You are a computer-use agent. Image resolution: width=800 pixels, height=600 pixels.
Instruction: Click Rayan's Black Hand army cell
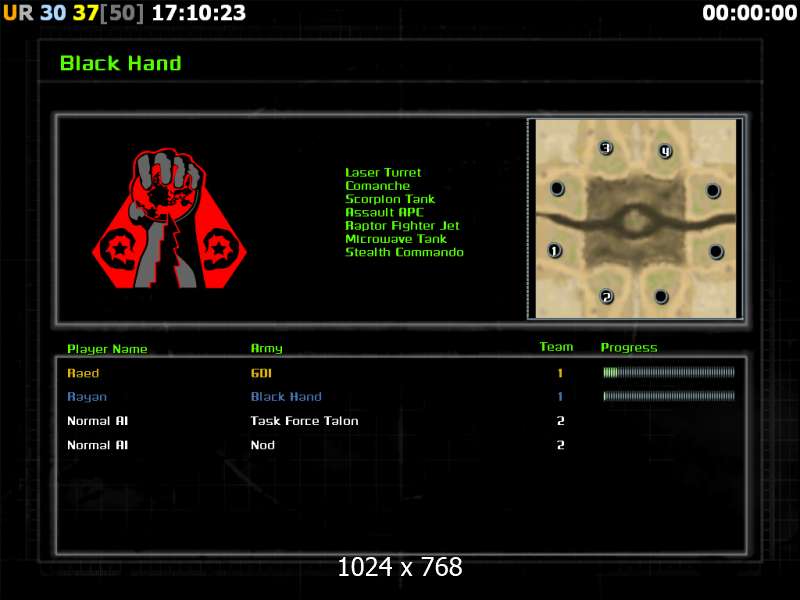[x=286, y=396]
